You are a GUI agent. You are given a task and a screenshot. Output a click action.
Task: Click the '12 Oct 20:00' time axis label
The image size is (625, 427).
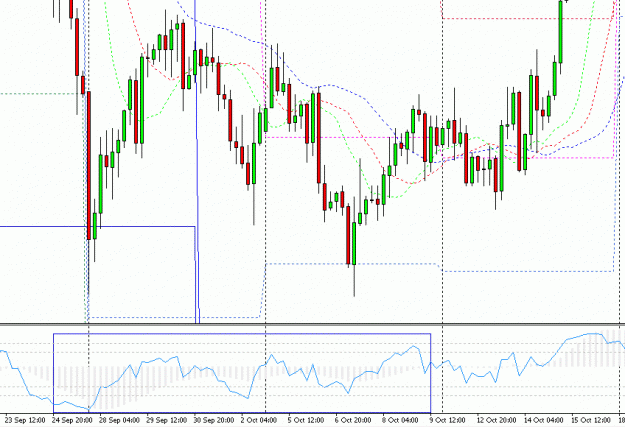click(x=497, y=420)
